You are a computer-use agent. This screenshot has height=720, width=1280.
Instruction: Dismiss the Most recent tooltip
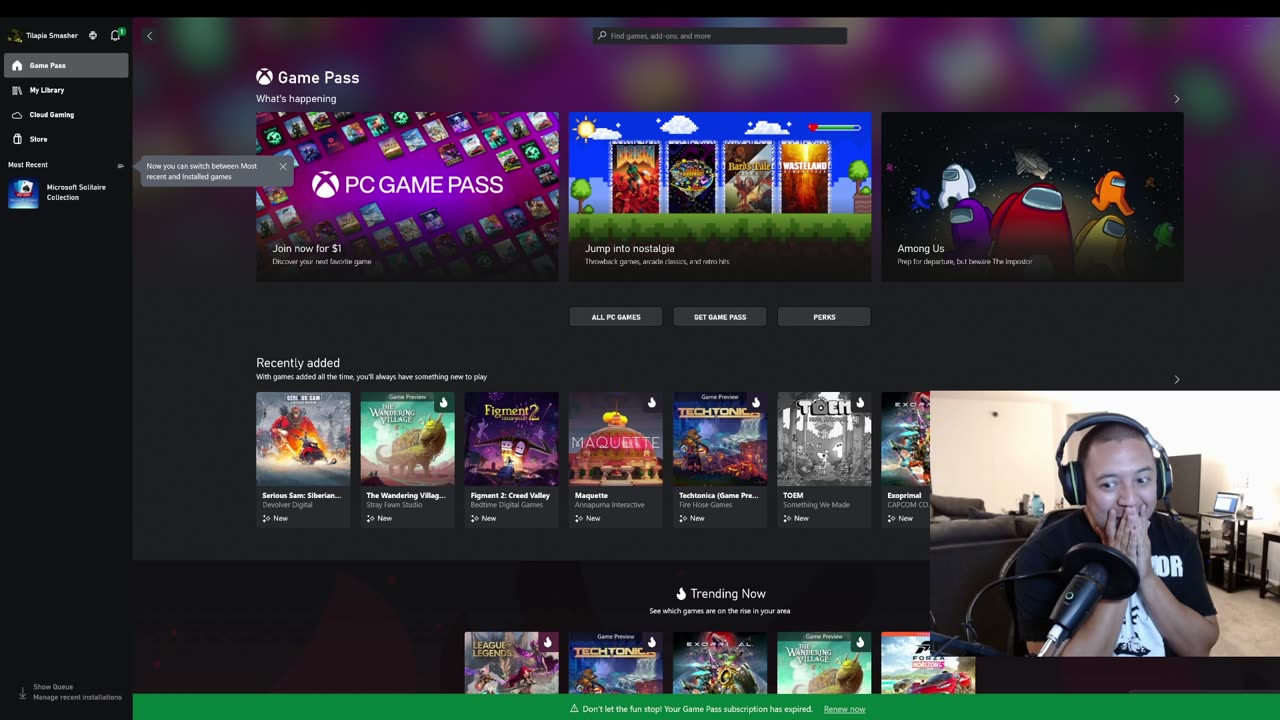coord(283,167)
